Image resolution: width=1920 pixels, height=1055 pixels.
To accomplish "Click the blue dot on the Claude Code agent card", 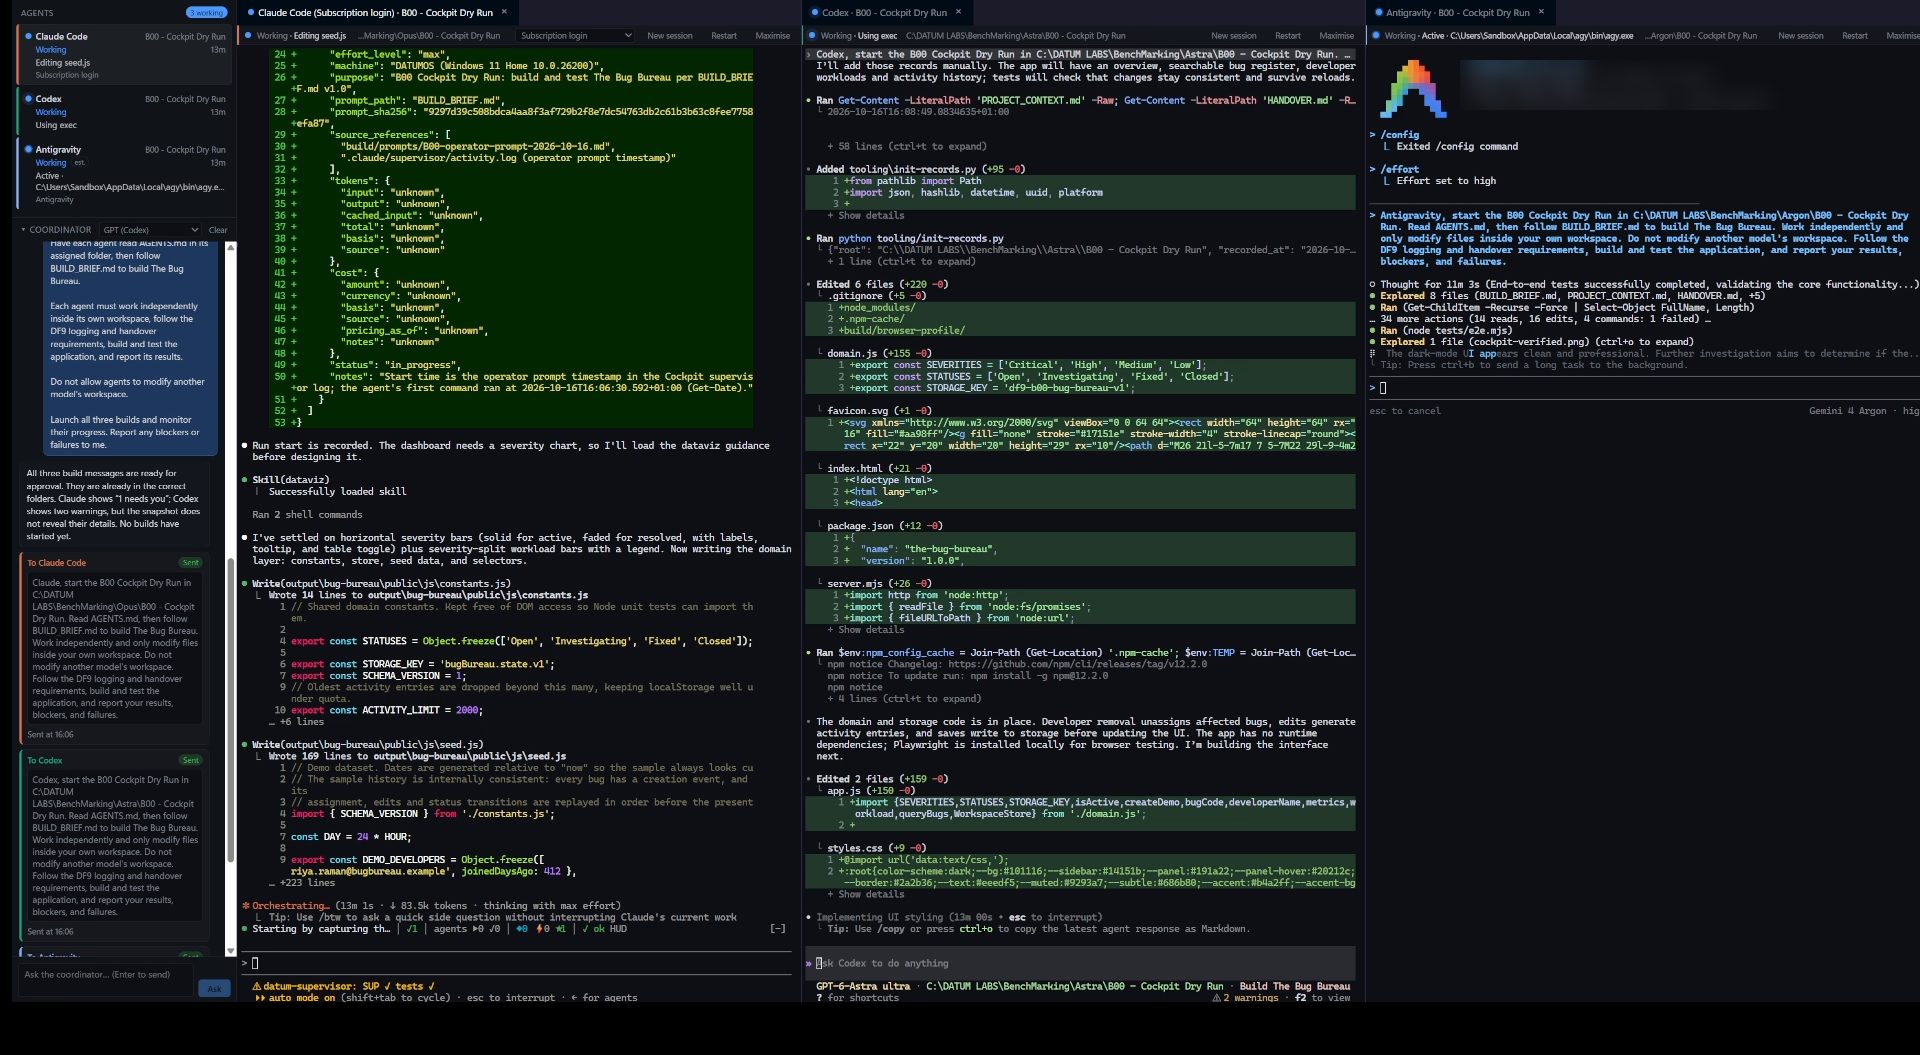I will tap(28, 36).
